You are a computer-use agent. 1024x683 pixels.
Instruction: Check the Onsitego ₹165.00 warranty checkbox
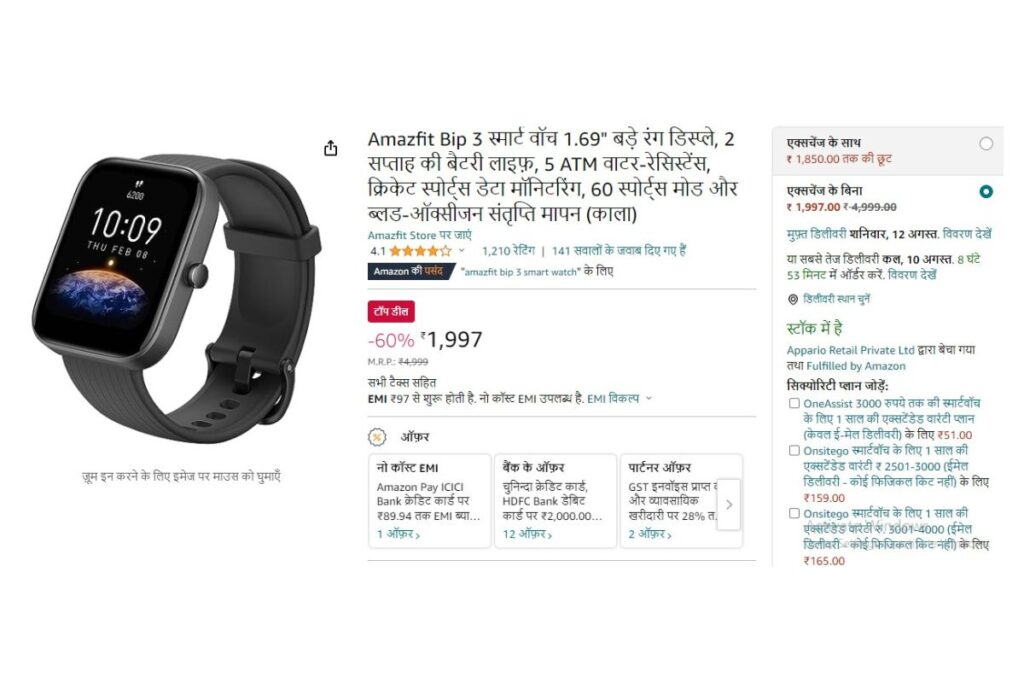click(794, 513)
